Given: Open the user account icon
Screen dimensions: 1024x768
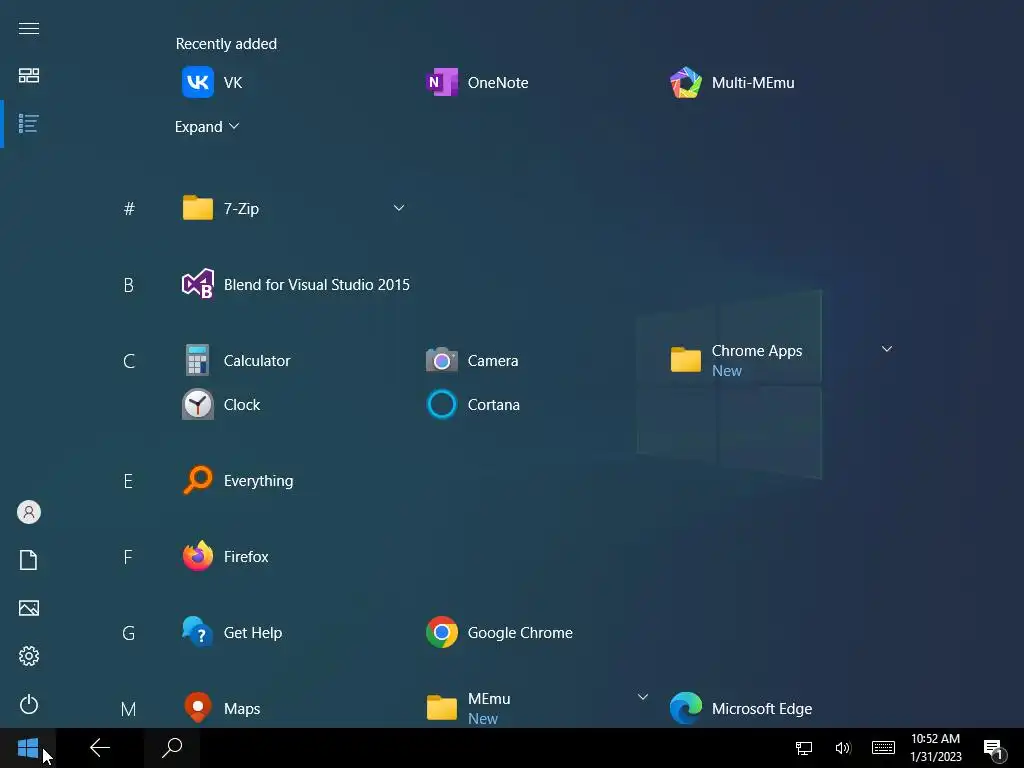Looking at the screenshot, I should [x=29, y=512].
